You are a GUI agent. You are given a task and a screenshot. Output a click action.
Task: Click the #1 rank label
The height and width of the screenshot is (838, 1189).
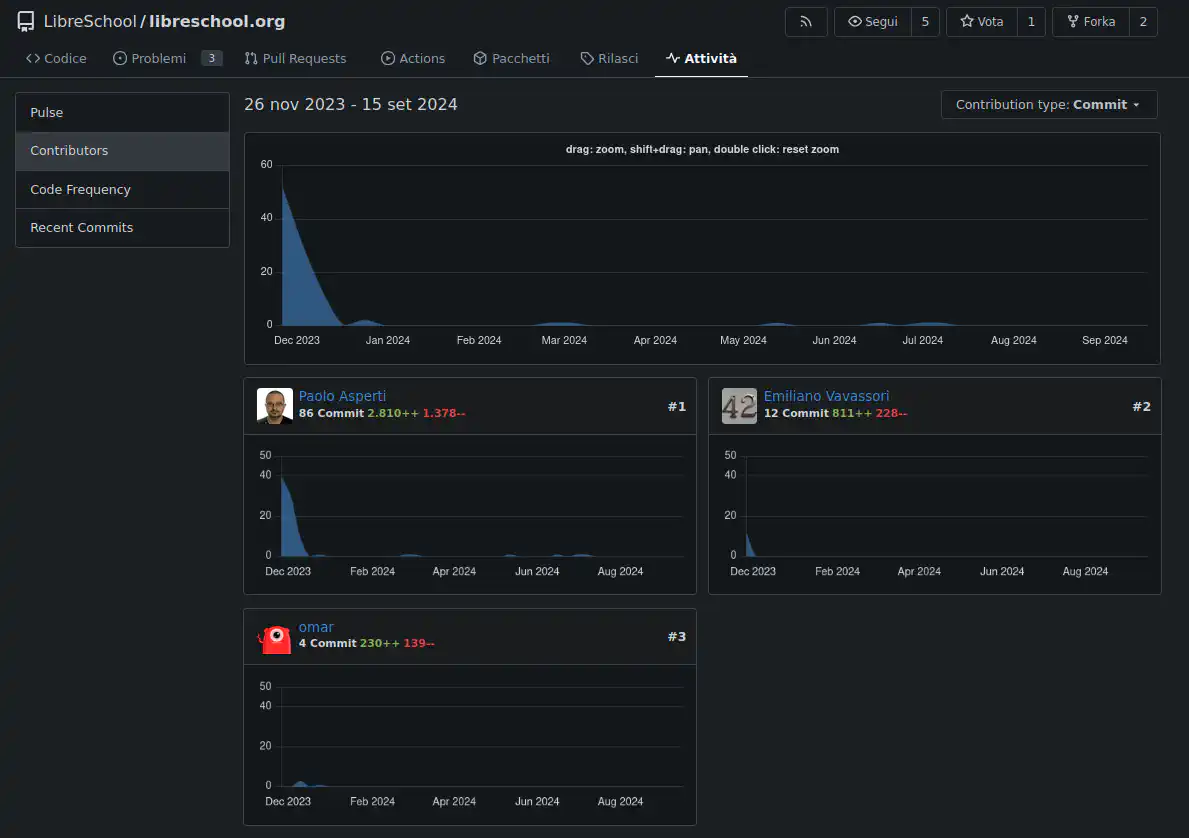(676, 406)
